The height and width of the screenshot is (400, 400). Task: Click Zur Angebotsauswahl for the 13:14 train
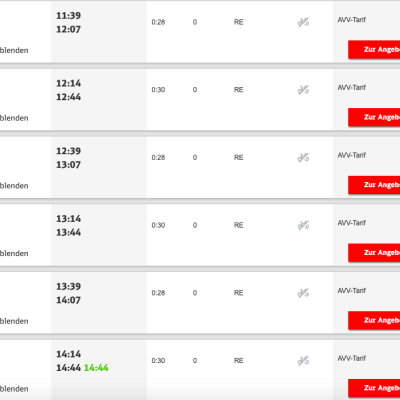tap(374, 253)
